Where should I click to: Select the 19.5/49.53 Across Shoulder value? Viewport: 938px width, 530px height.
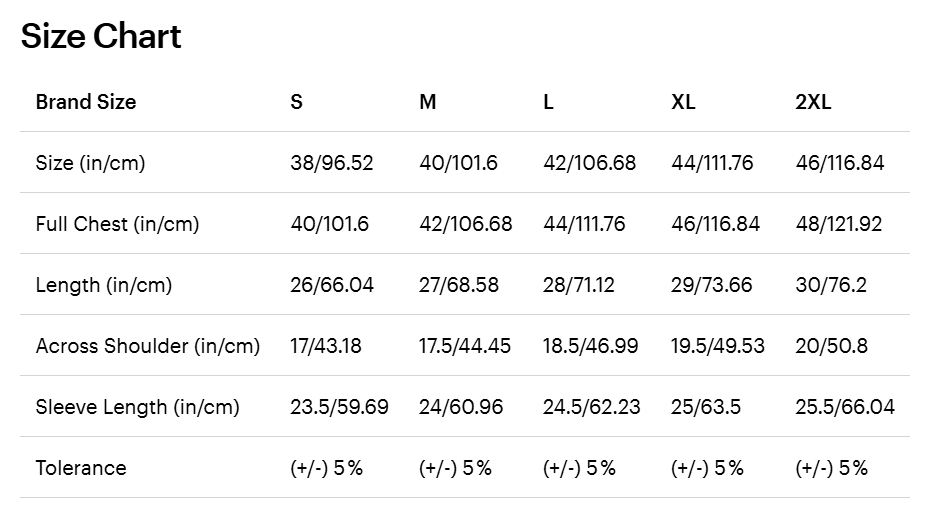(718, 346)
